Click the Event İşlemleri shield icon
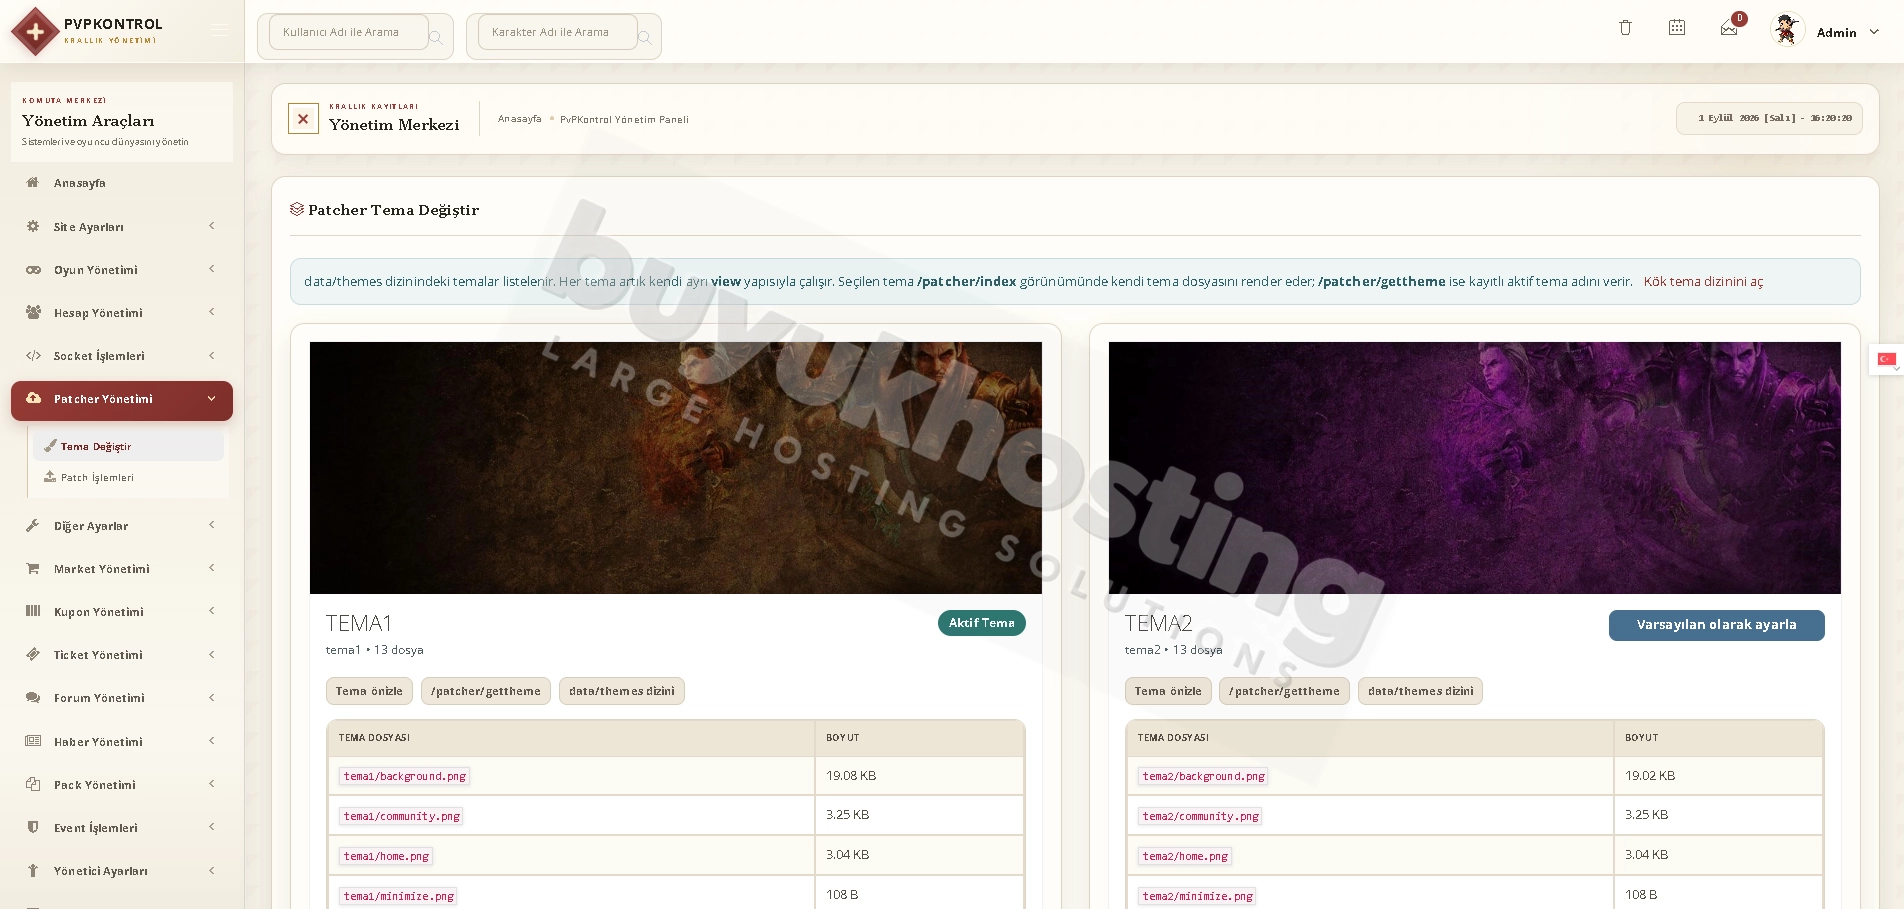This screenshot has height=909, width=1904. click(33, 827)
